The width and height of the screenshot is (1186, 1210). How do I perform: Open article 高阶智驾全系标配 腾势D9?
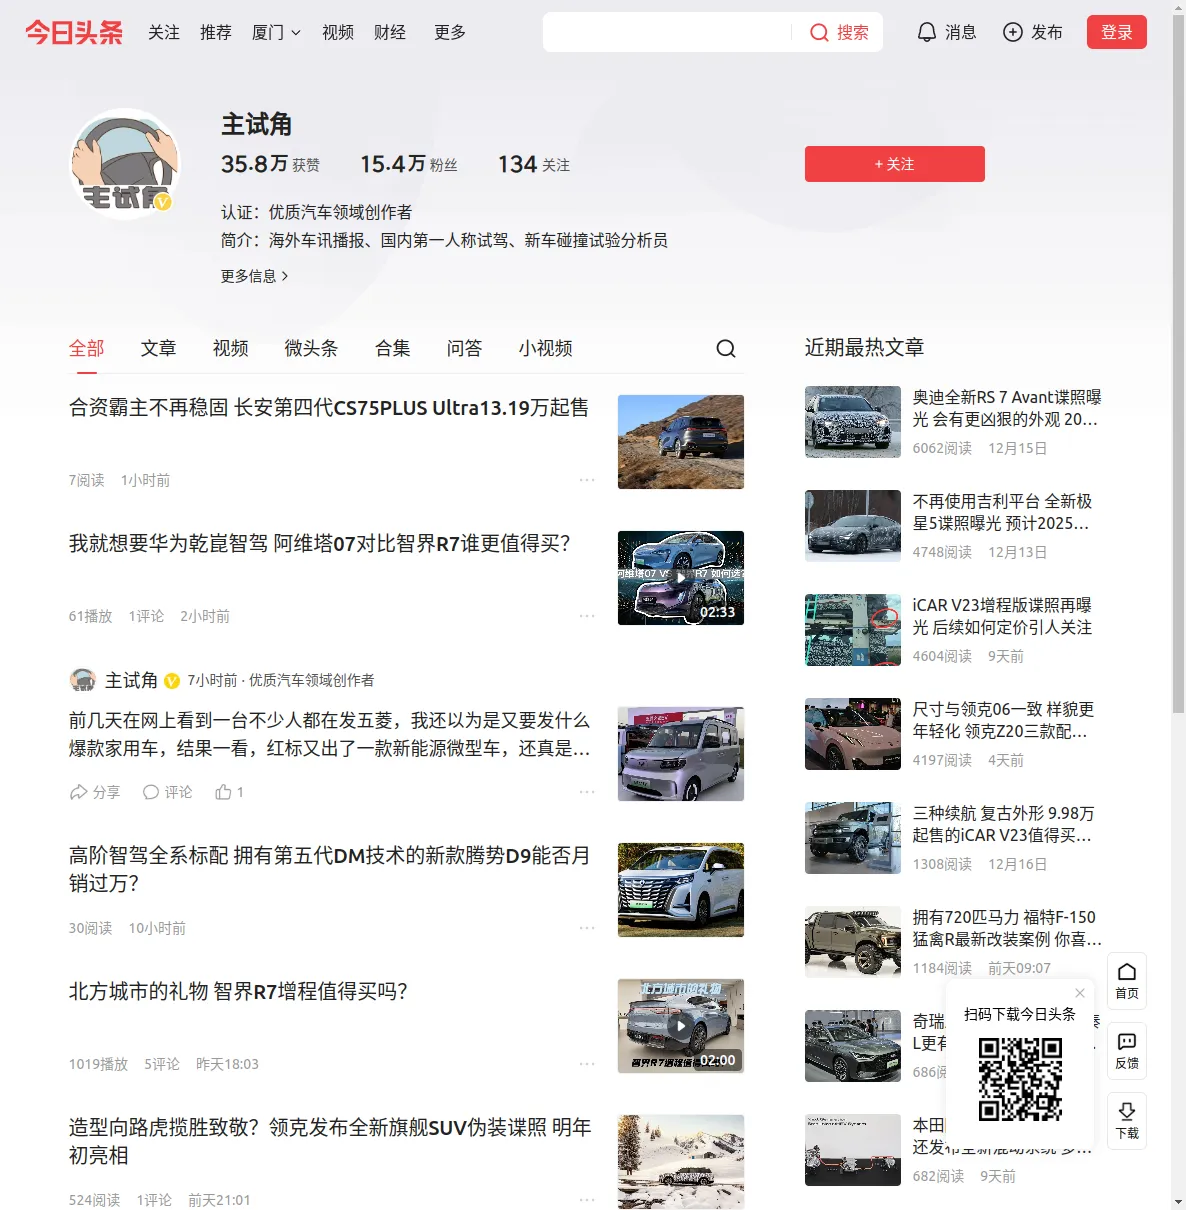click(330, 869)
